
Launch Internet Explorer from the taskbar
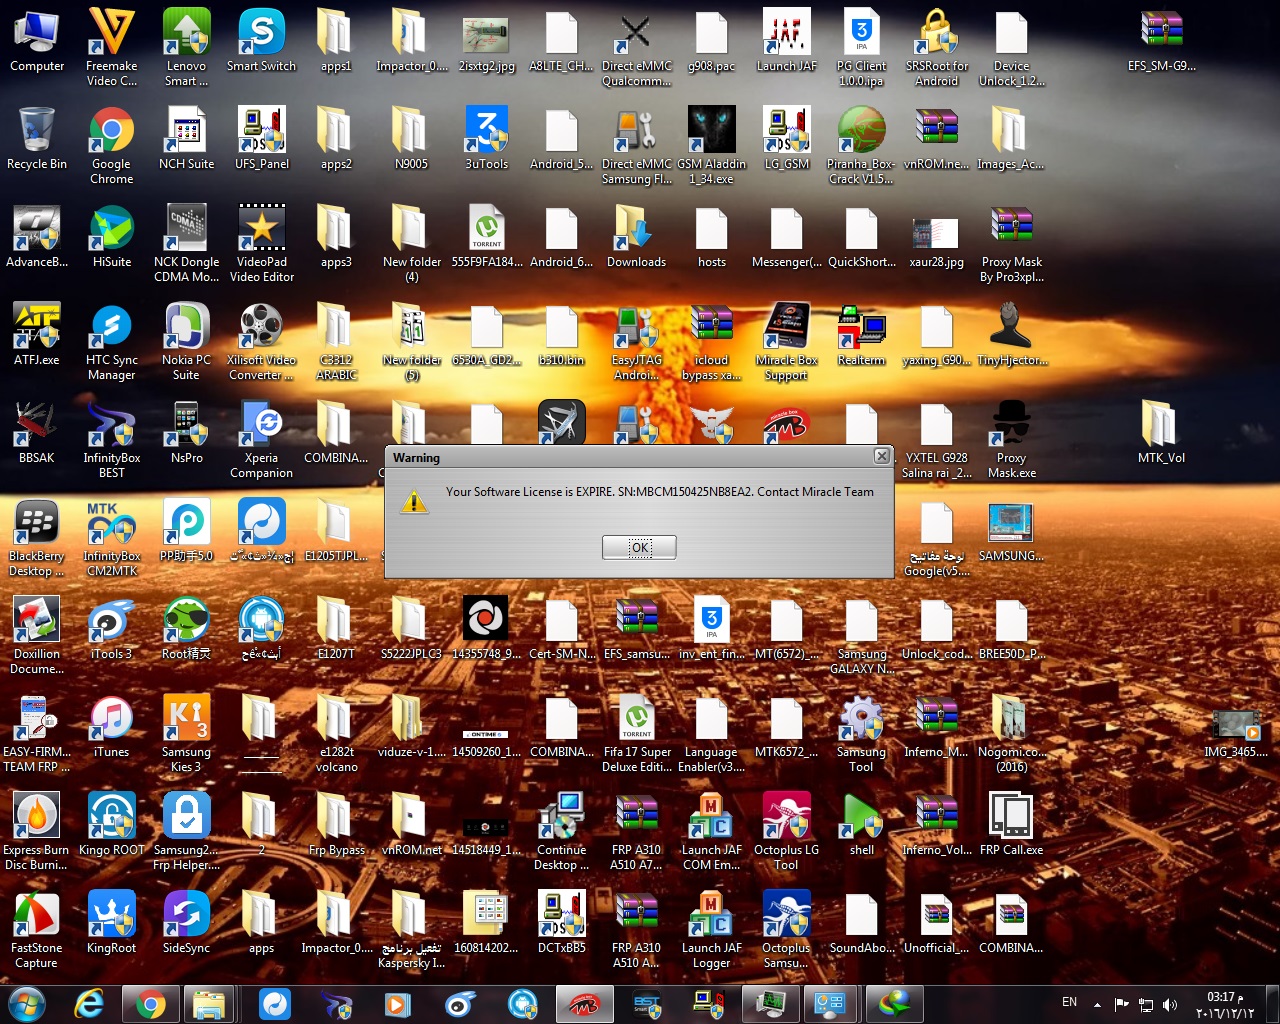(89, 1003)
